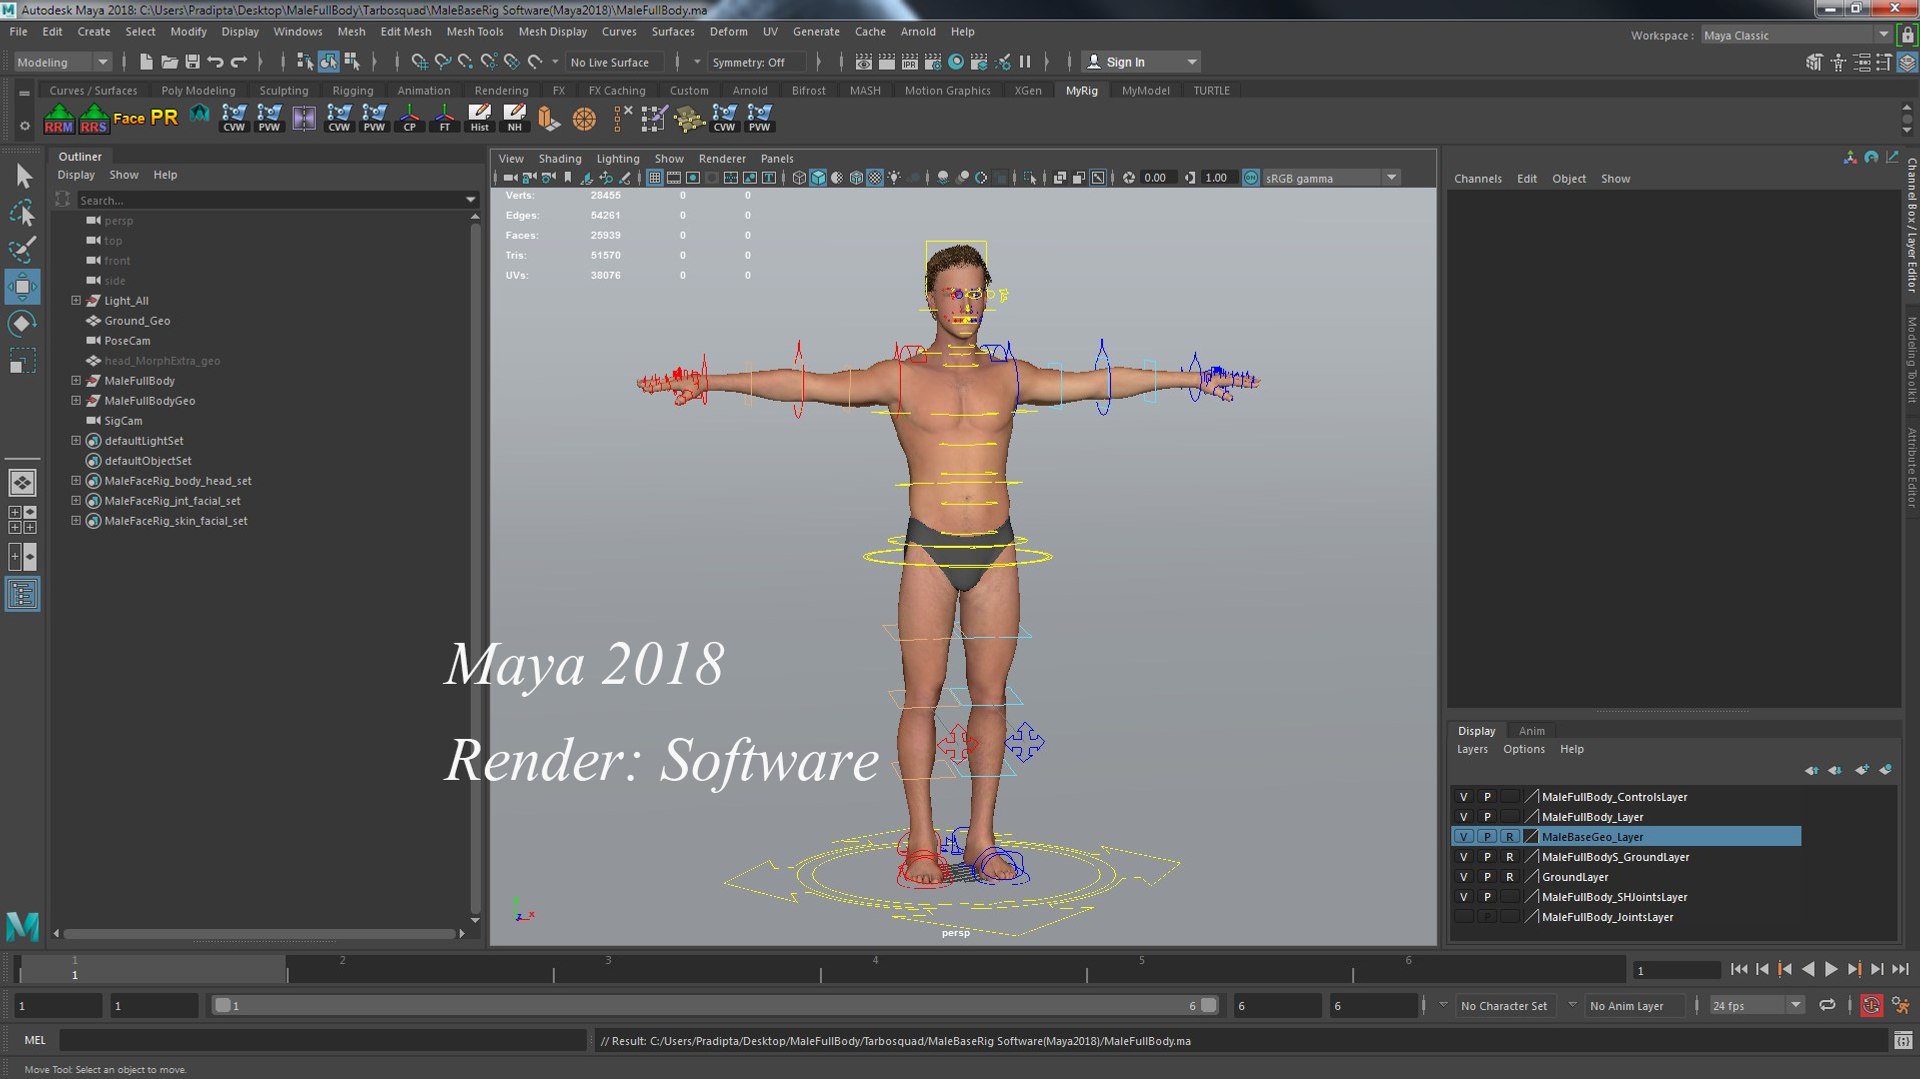Activate the Lasso Select tool
The height and width of the screenshot is (1079, 1920).
[x=23, y=213]
